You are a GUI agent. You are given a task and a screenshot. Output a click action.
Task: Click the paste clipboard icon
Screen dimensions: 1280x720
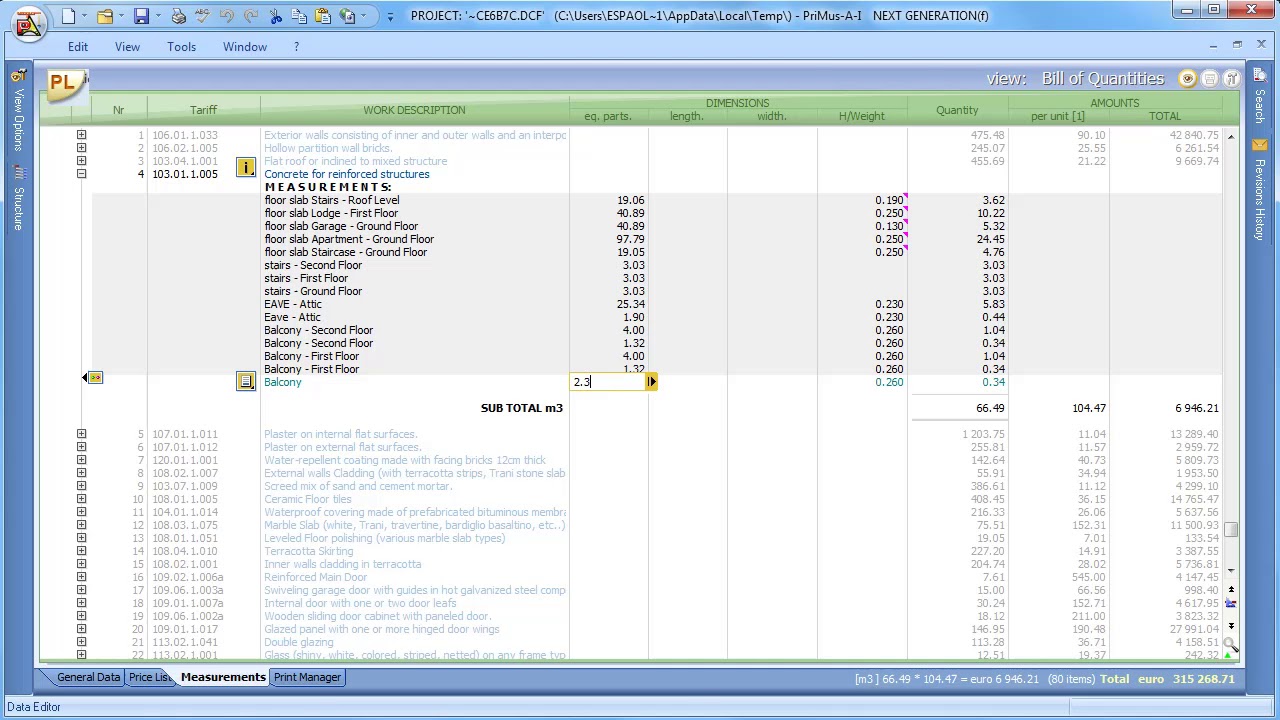coord(323,16)
